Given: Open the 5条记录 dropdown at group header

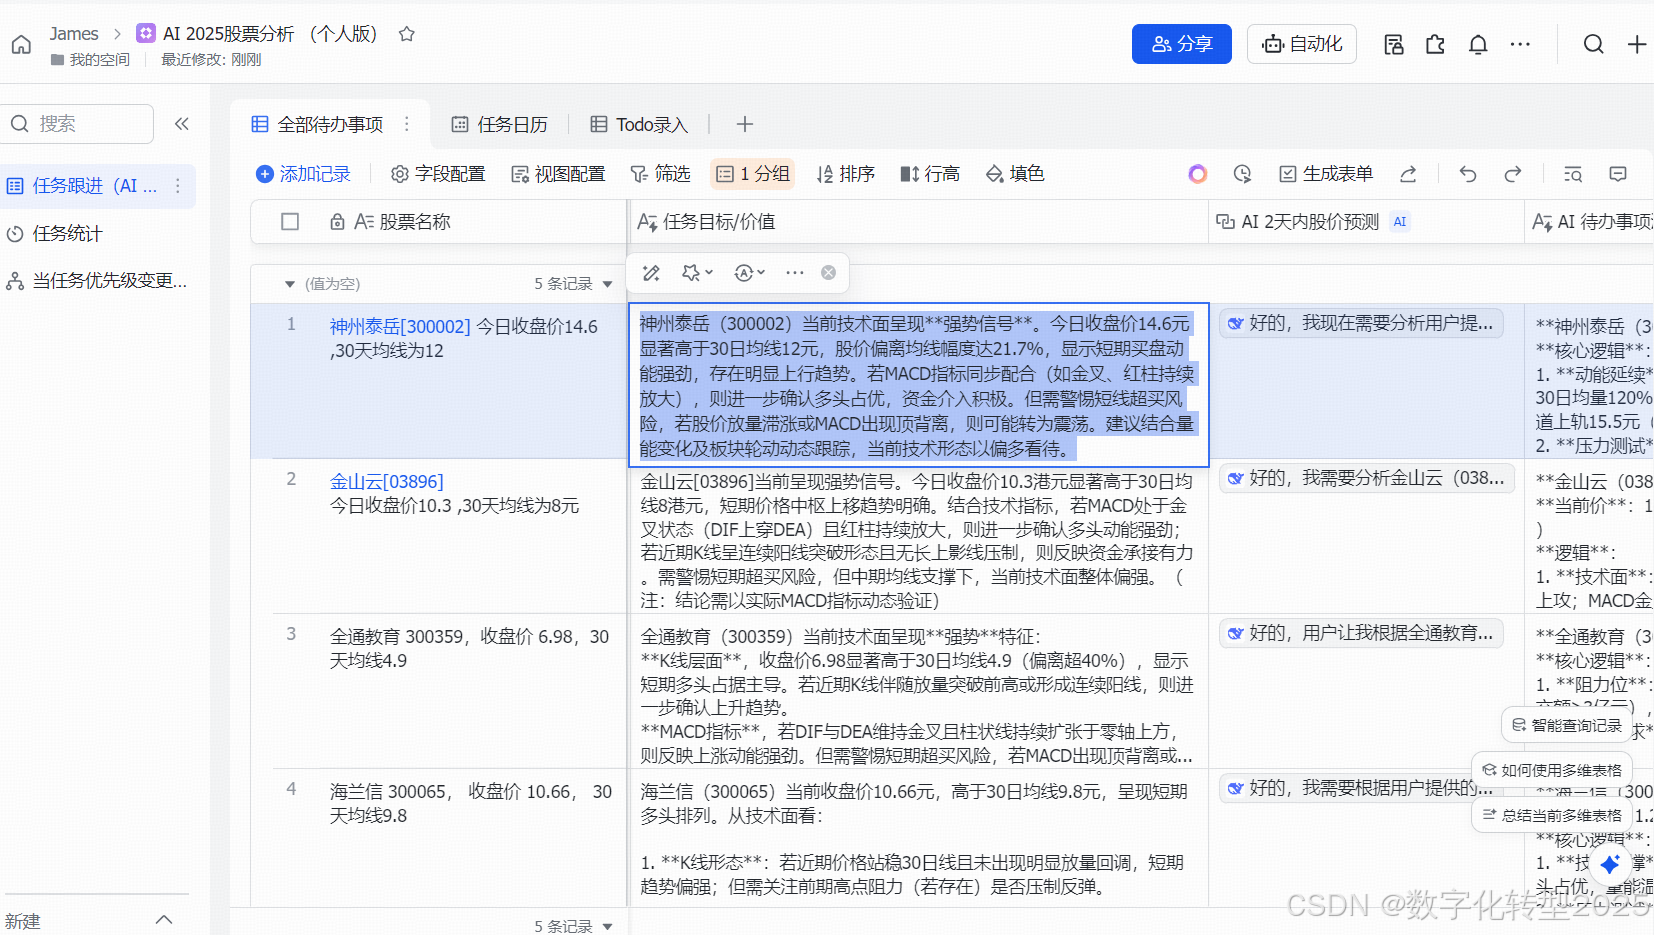Looking at the screenshot, I should tap(610, 283).
